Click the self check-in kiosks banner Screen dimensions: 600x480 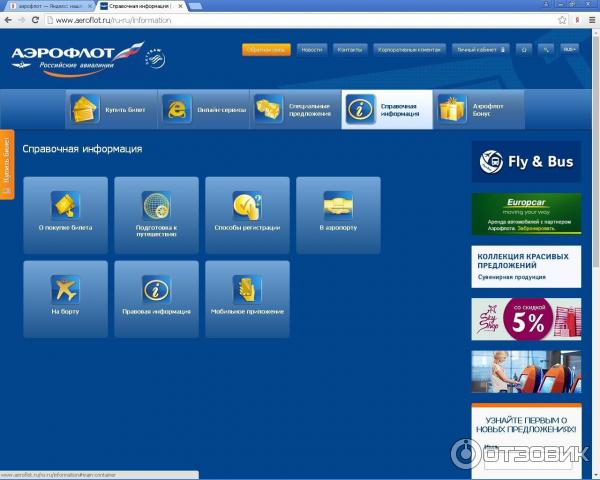coord(526,372)
